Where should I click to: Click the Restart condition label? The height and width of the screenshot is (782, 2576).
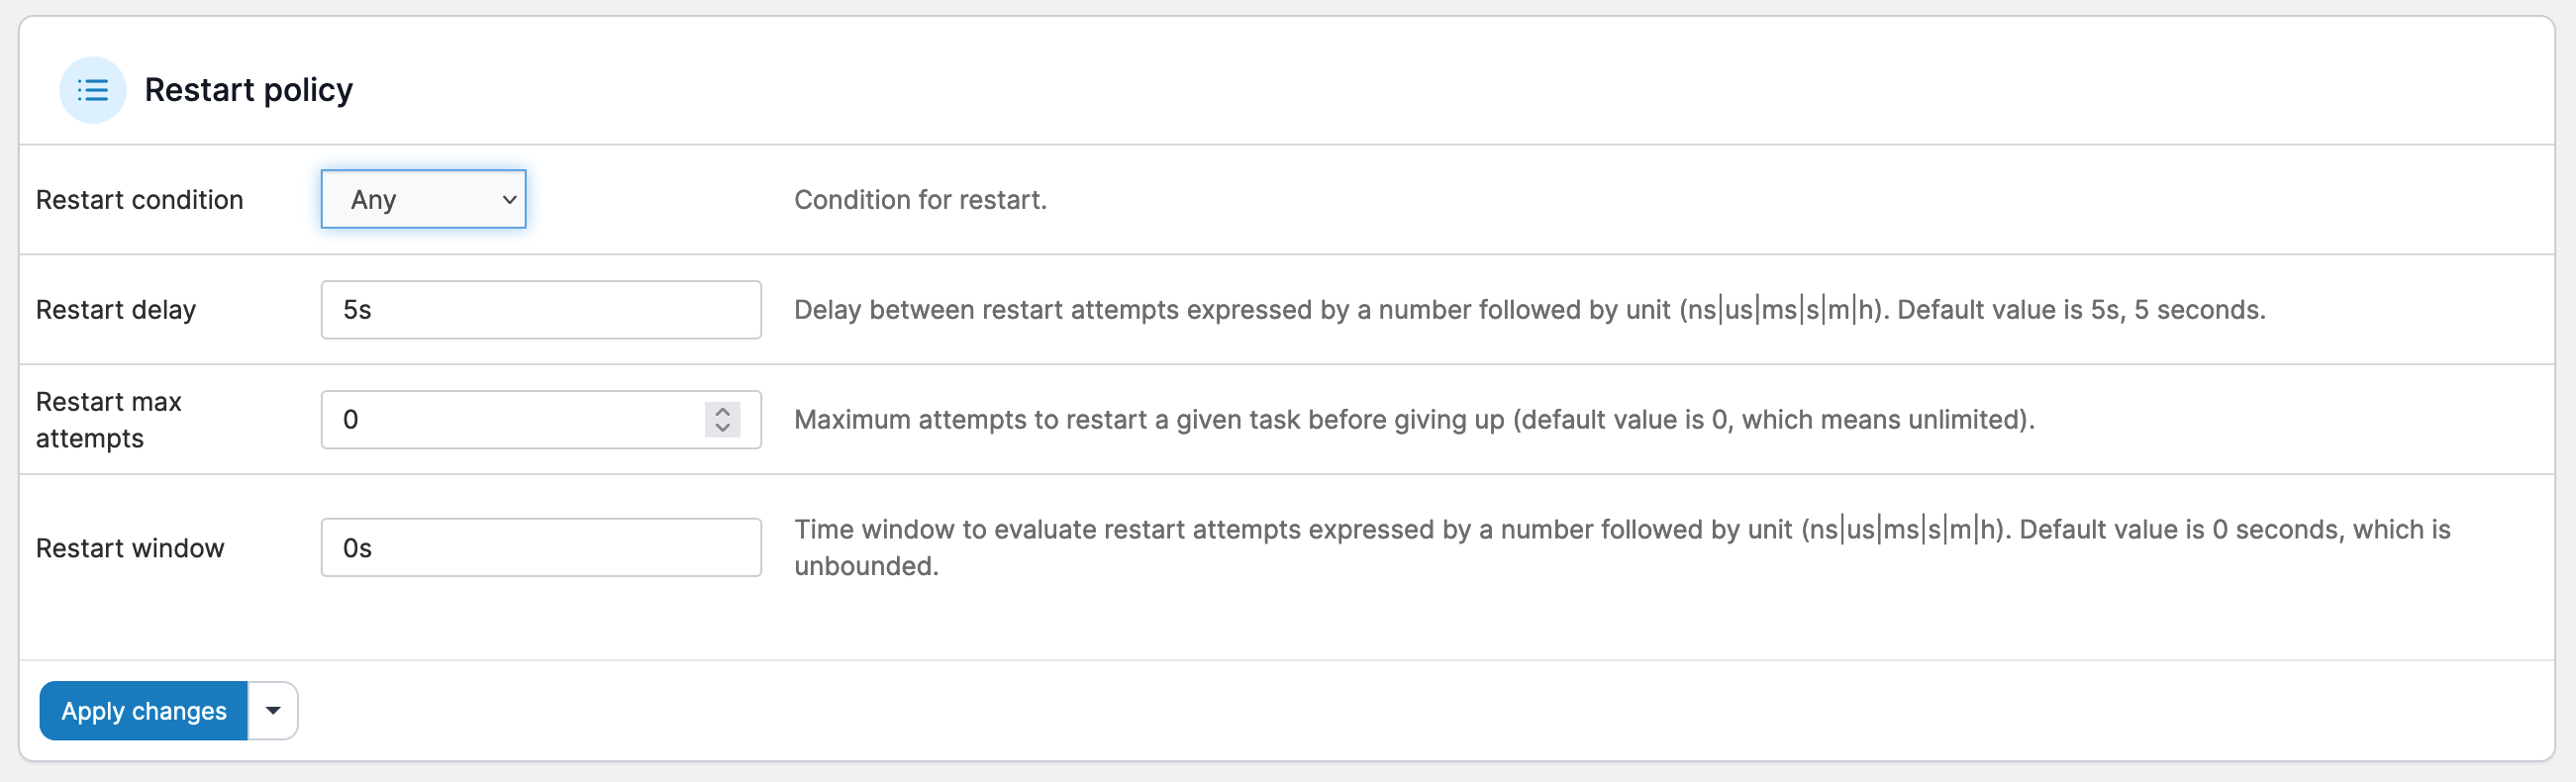point(139,200)
